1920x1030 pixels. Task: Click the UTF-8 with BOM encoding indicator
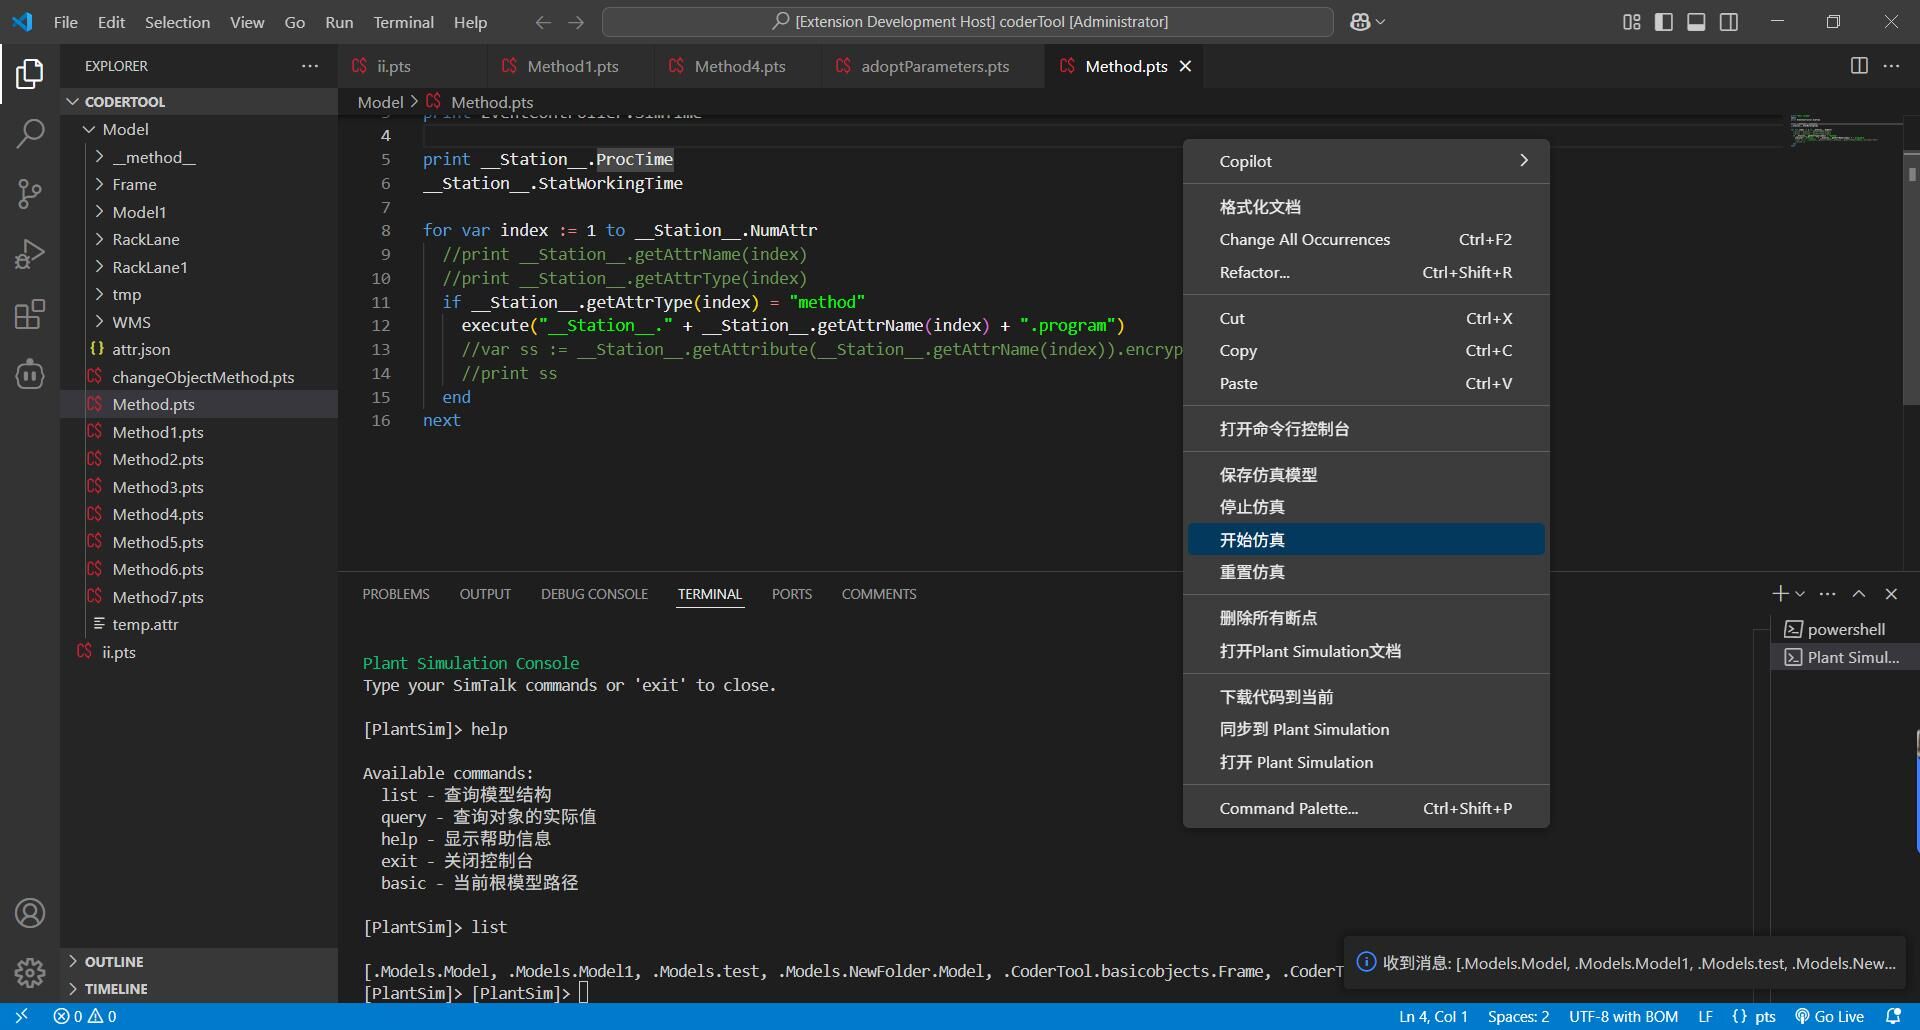(1622, 1016)
